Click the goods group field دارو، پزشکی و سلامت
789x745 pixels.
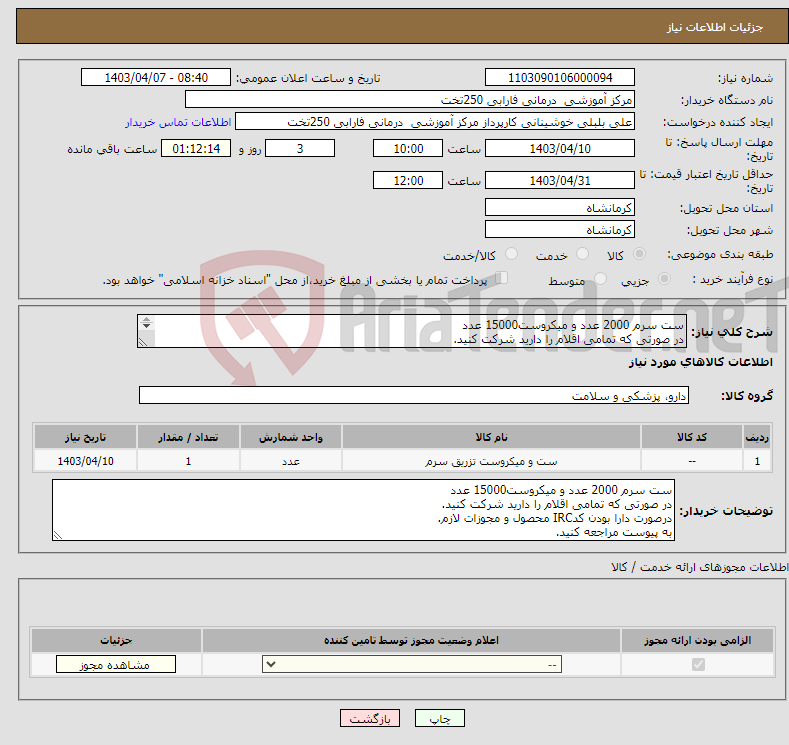(414, 395)
